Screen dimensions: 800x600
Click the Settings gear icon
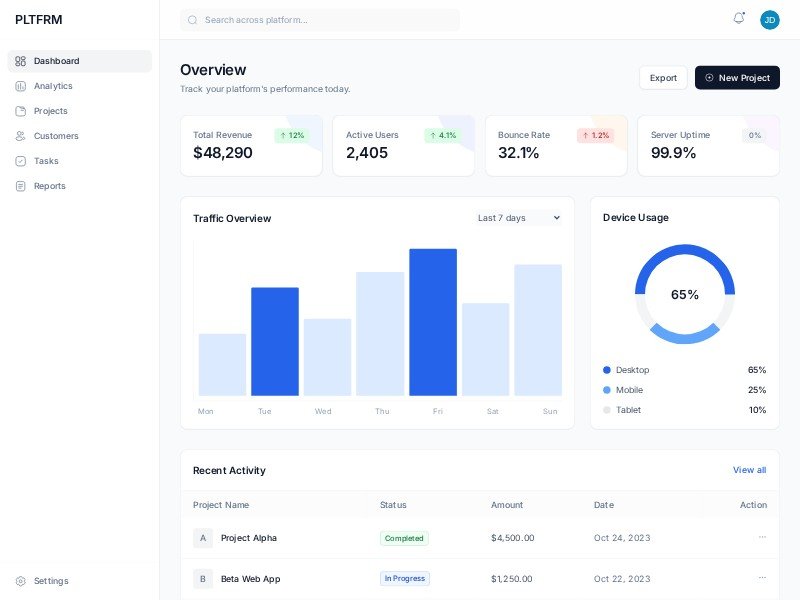[x=21, y=581]
